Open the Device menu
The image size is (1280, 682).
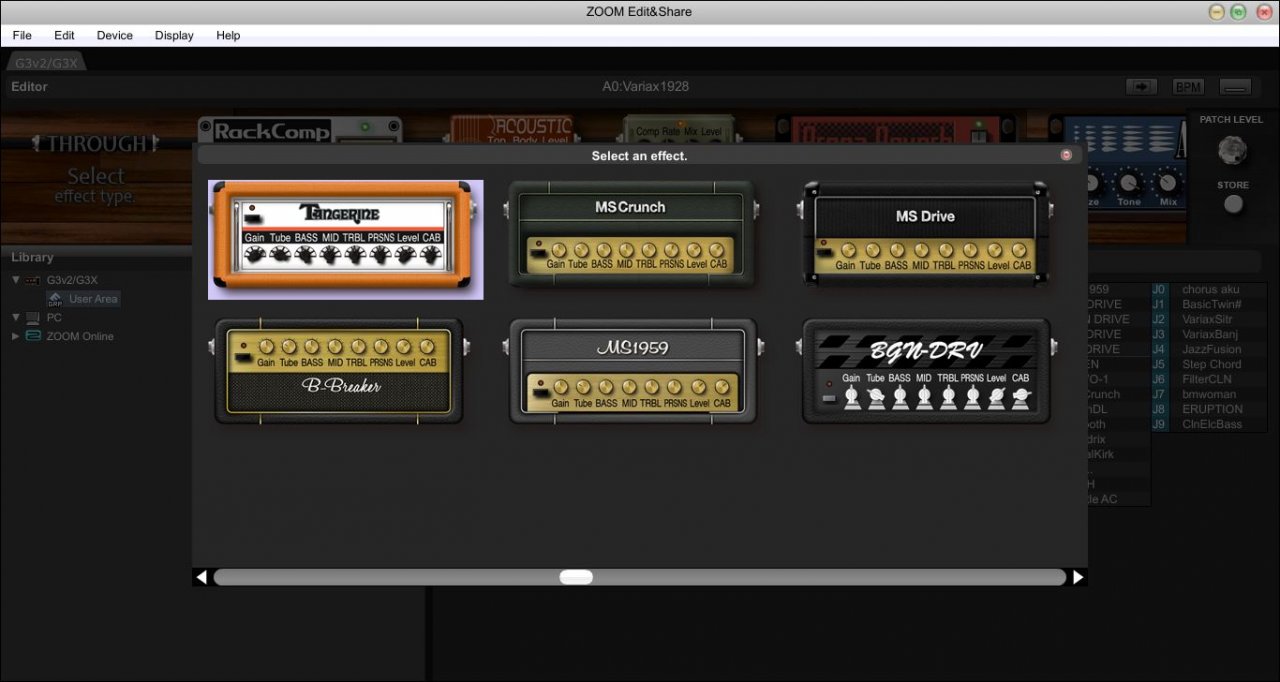[x=115, y=35]
